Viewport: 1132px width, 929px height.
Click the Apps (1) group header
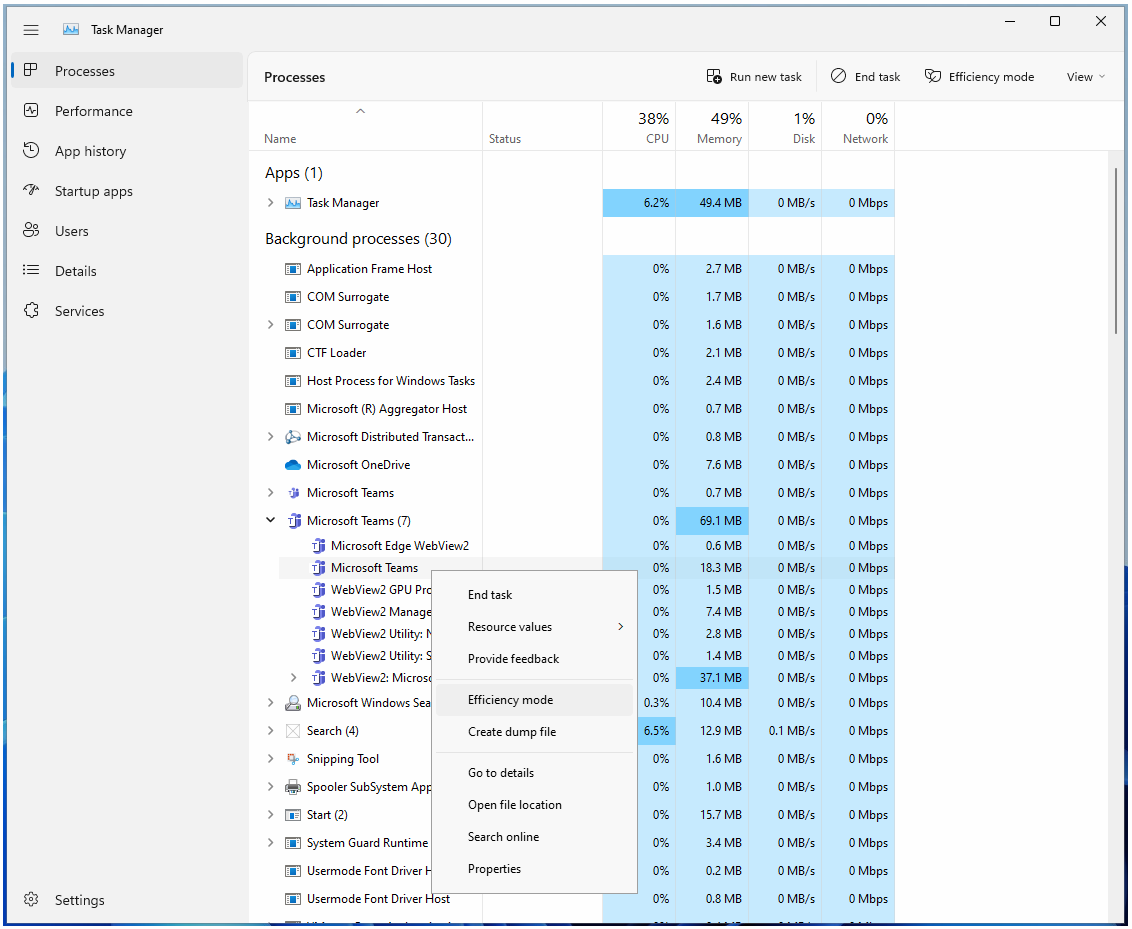tap(294, 173)
